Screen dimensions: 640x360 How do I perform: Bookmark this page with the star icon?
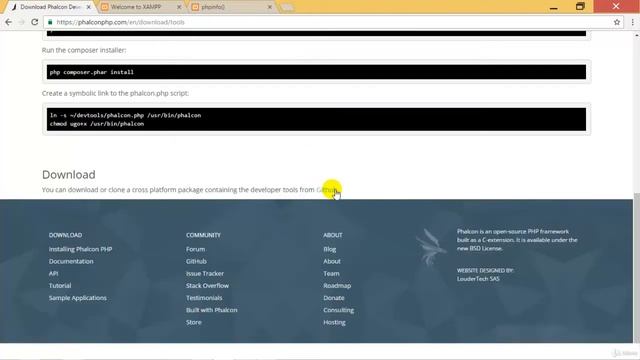[x=617, y=22]
